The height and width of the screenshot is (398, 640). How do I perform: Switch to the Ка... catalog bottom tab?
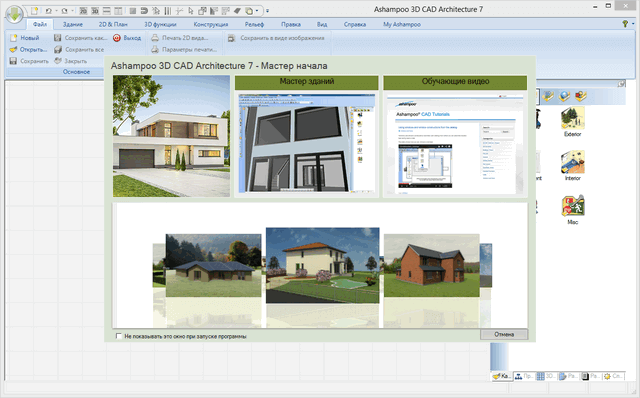tap(501, 376)
